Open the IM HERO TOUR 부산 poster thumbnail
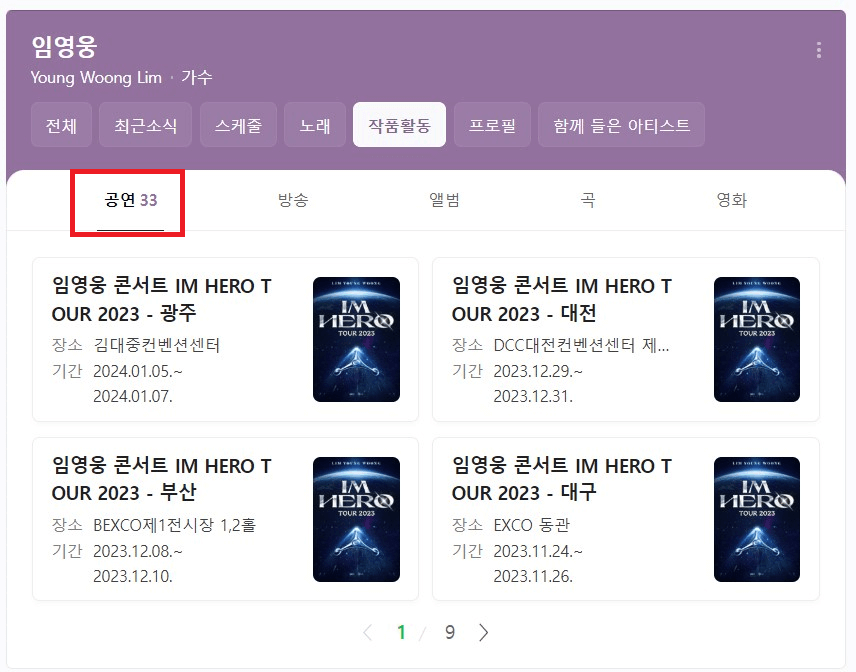Viewport: 856px width, 672px height. coord(356,521)
